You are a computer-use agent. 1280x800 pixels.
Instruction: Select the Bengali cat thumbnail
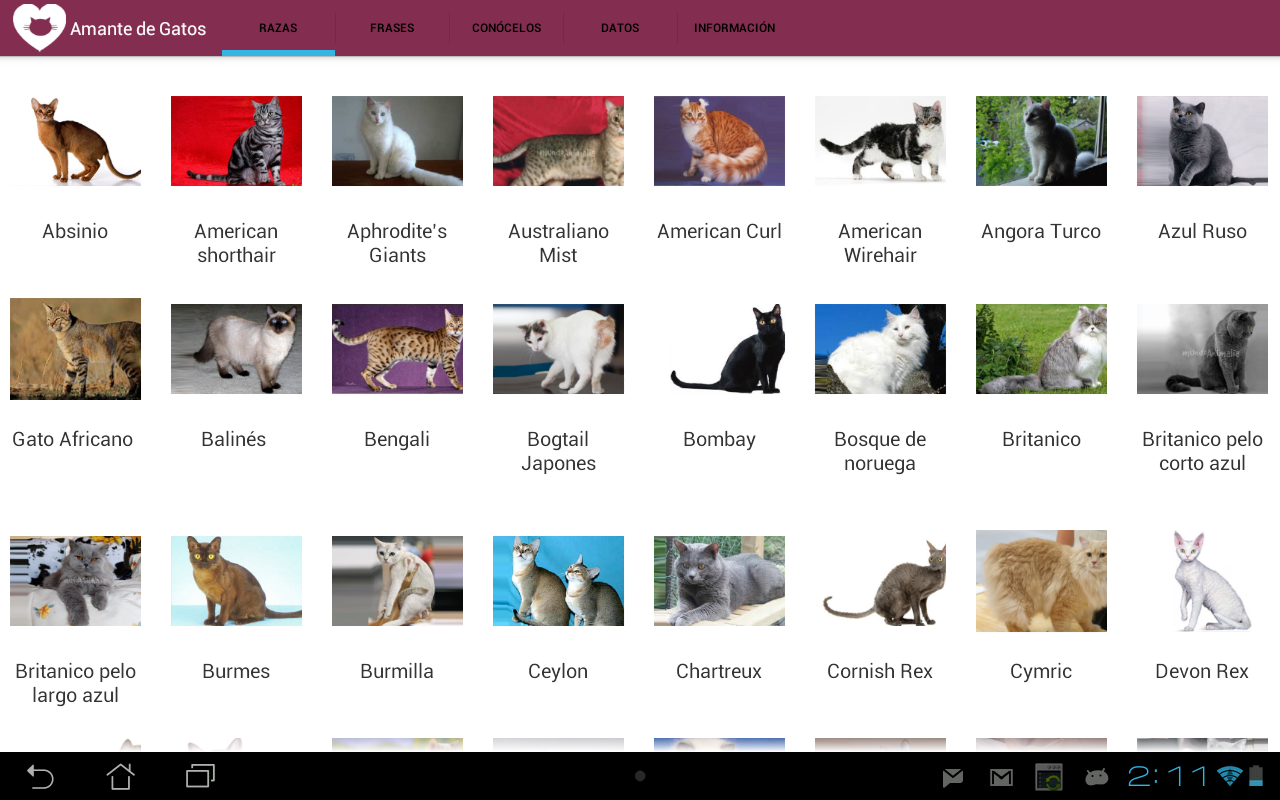397,349
